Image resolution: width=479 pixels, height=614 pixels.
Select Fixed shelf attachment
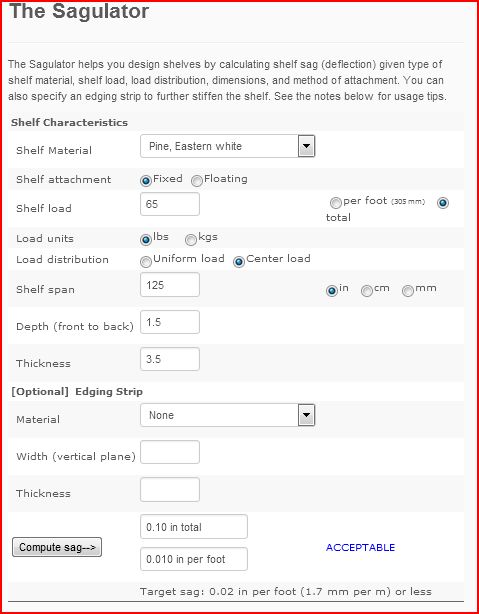146,181
